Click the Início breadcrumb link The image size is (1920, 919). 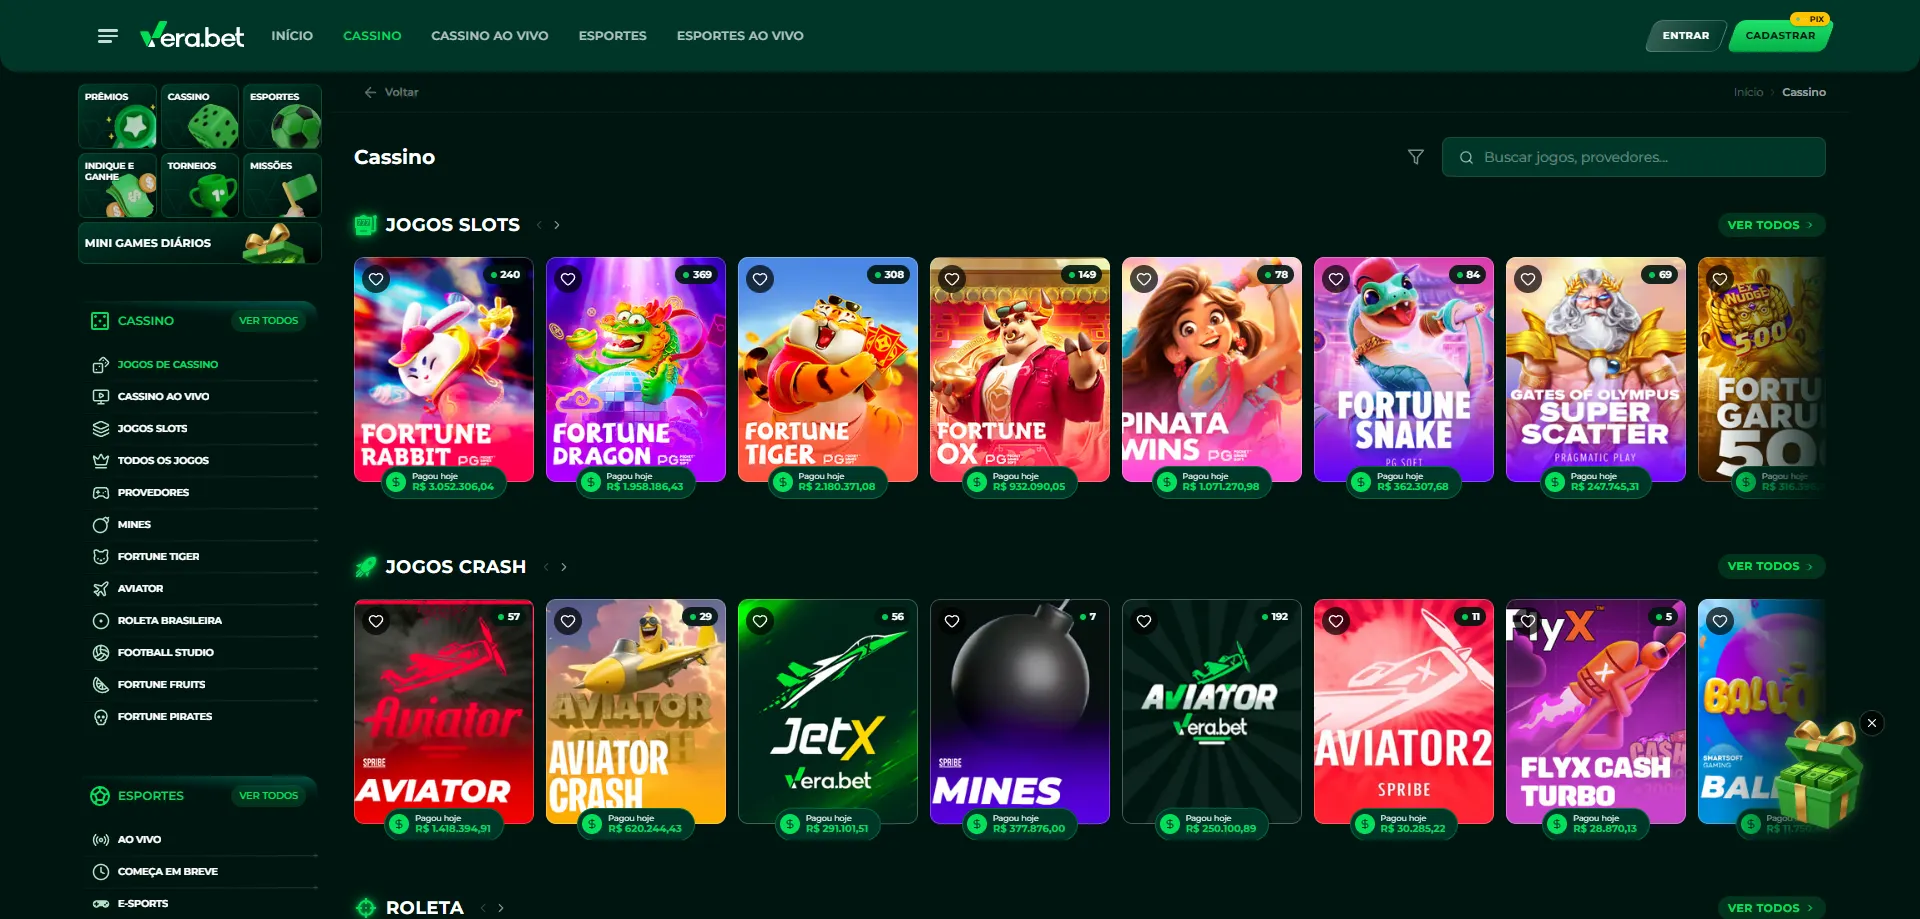click(1748, 92)
